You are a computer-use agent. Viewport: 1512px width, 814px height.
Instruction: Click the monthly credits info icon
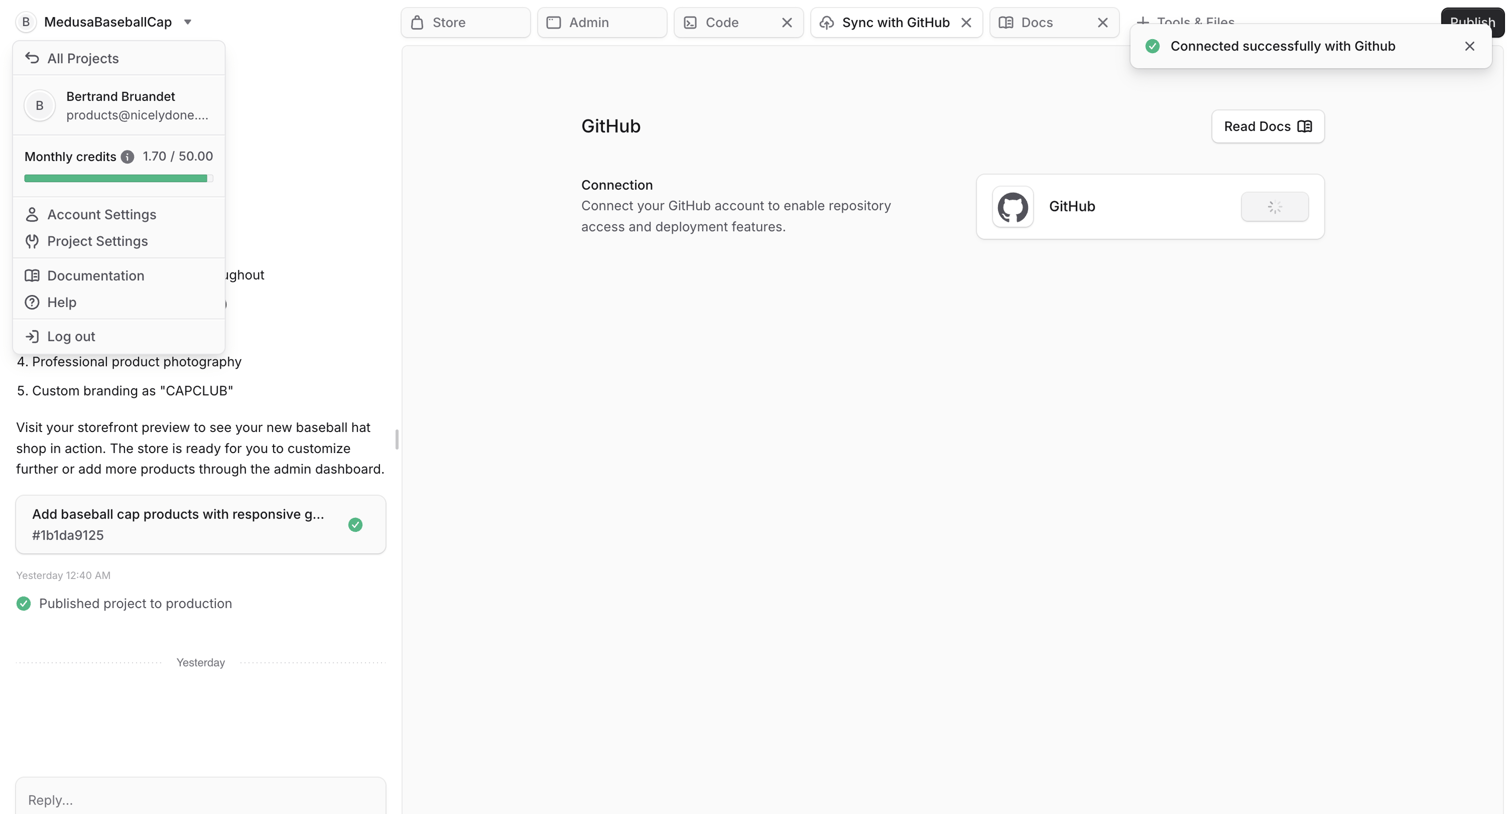coord(127,157)
